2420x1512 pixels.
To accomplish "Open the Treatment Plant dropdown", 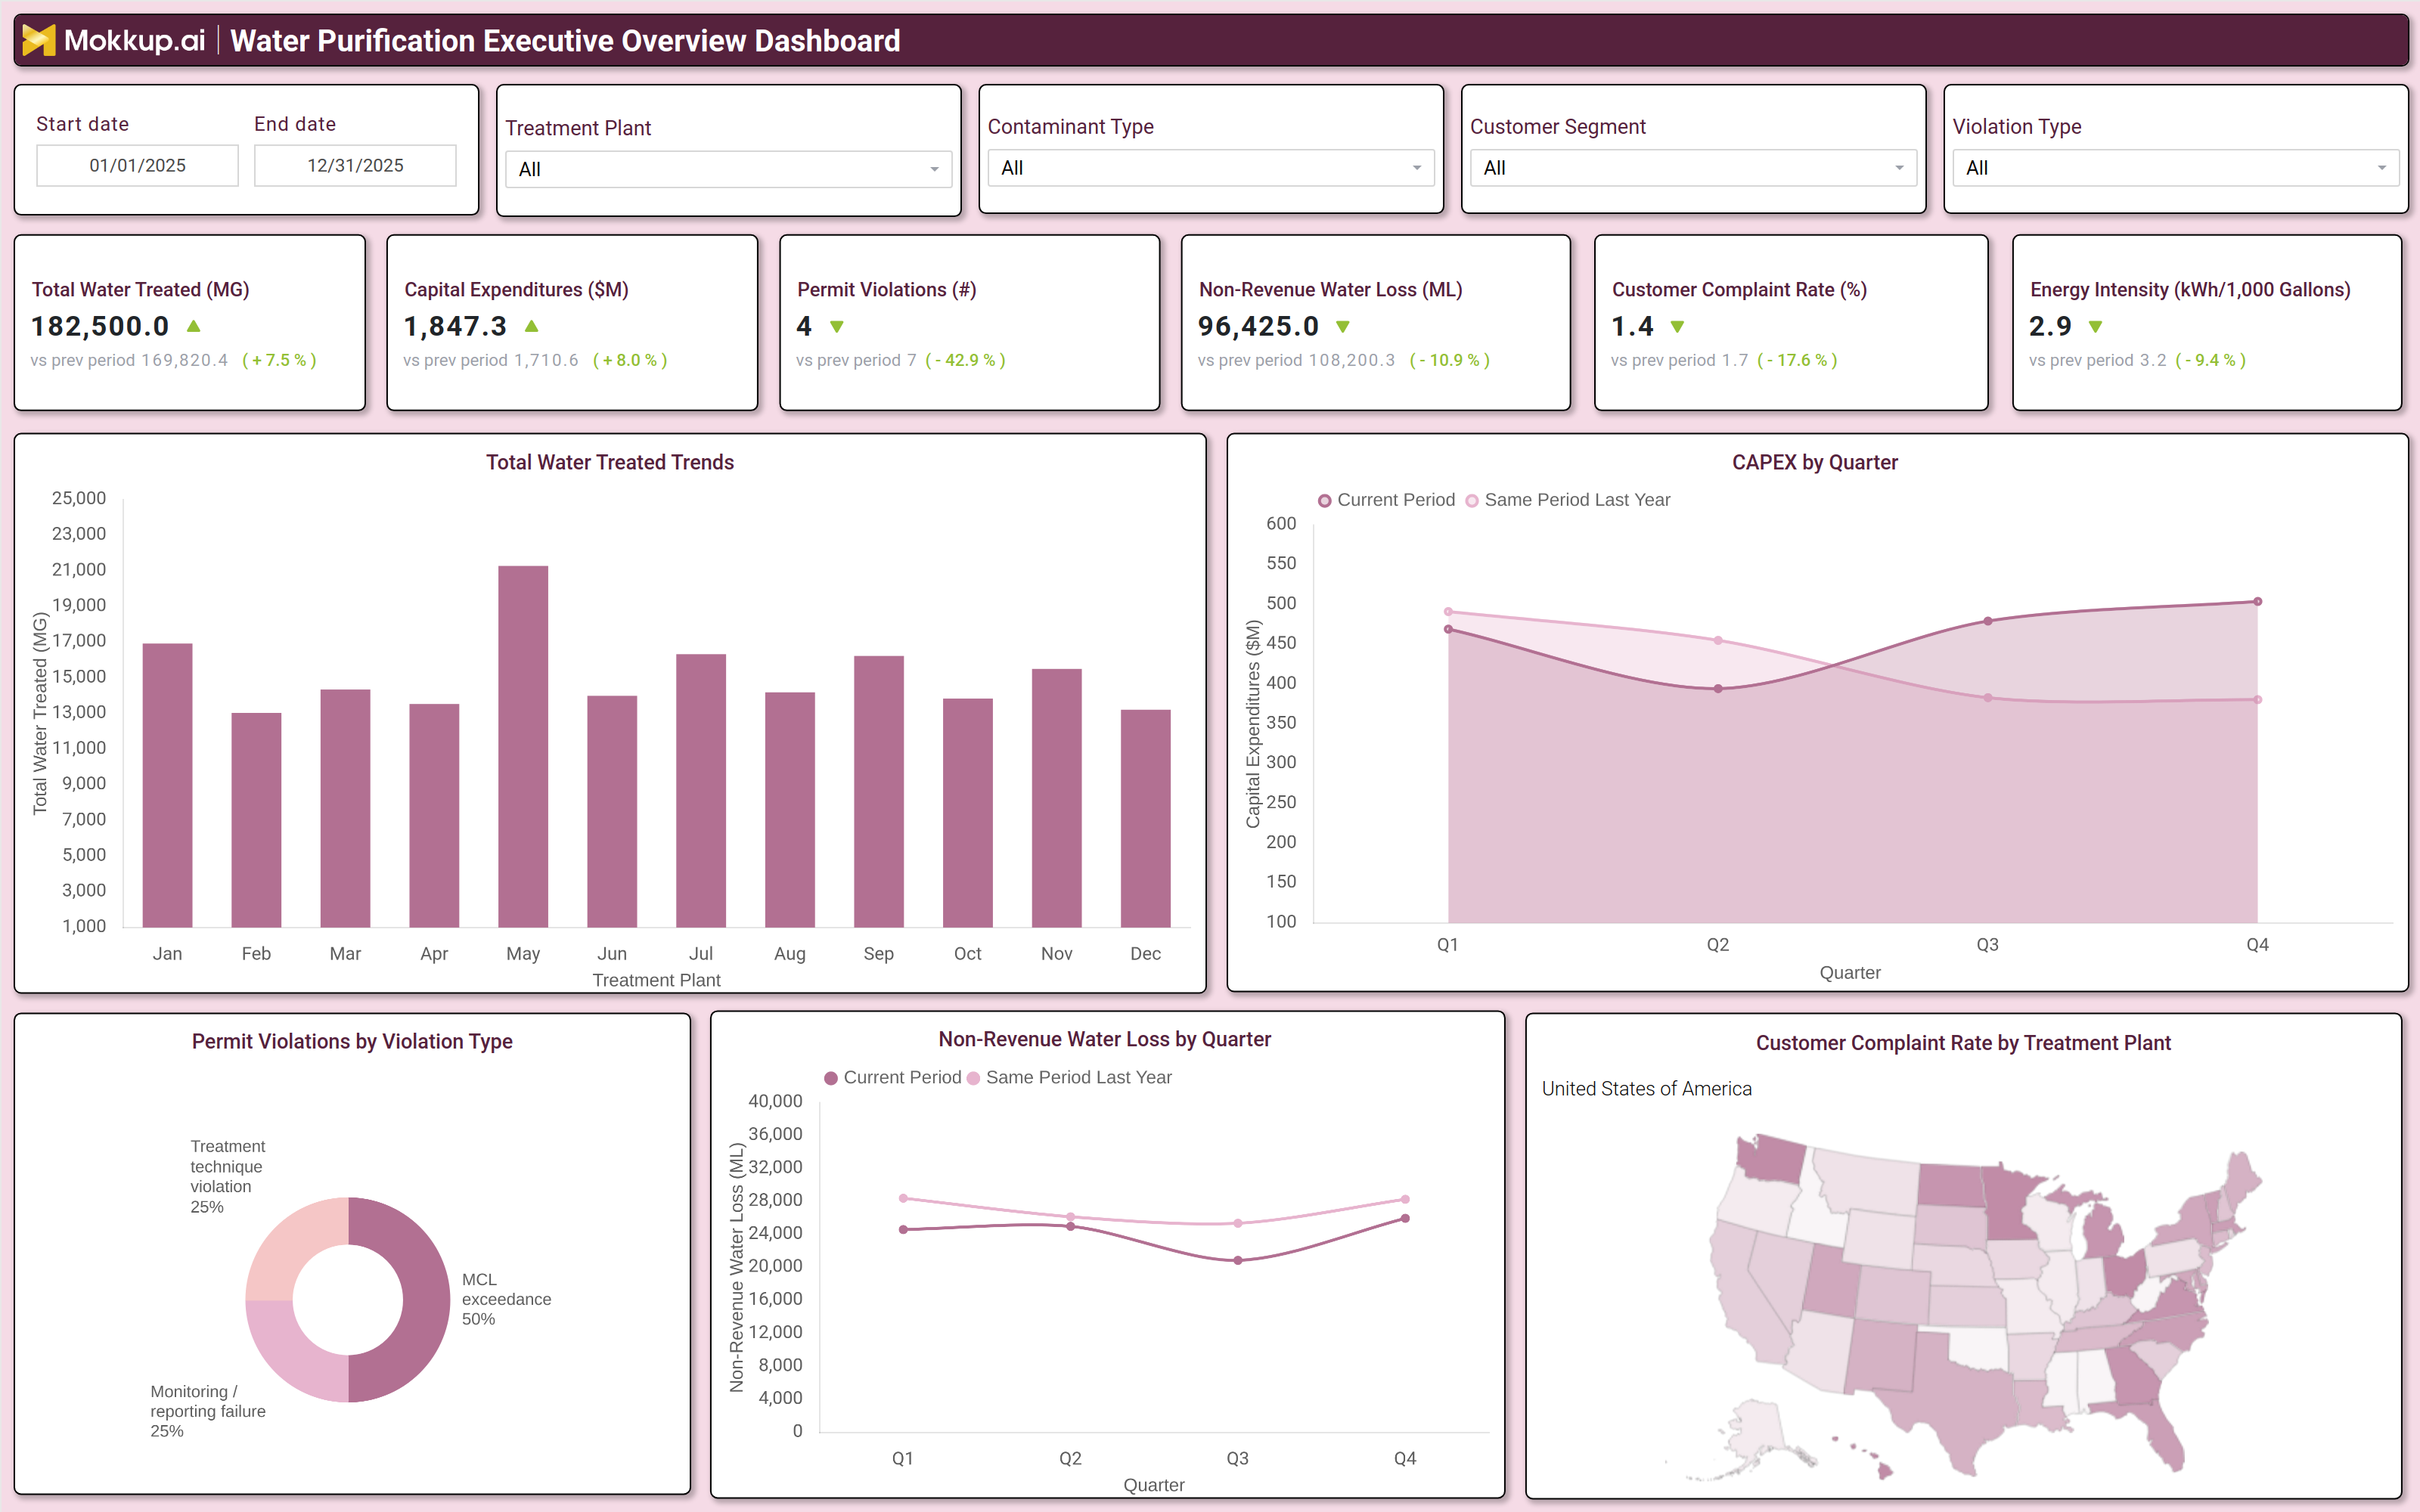I will click(728, 169).
